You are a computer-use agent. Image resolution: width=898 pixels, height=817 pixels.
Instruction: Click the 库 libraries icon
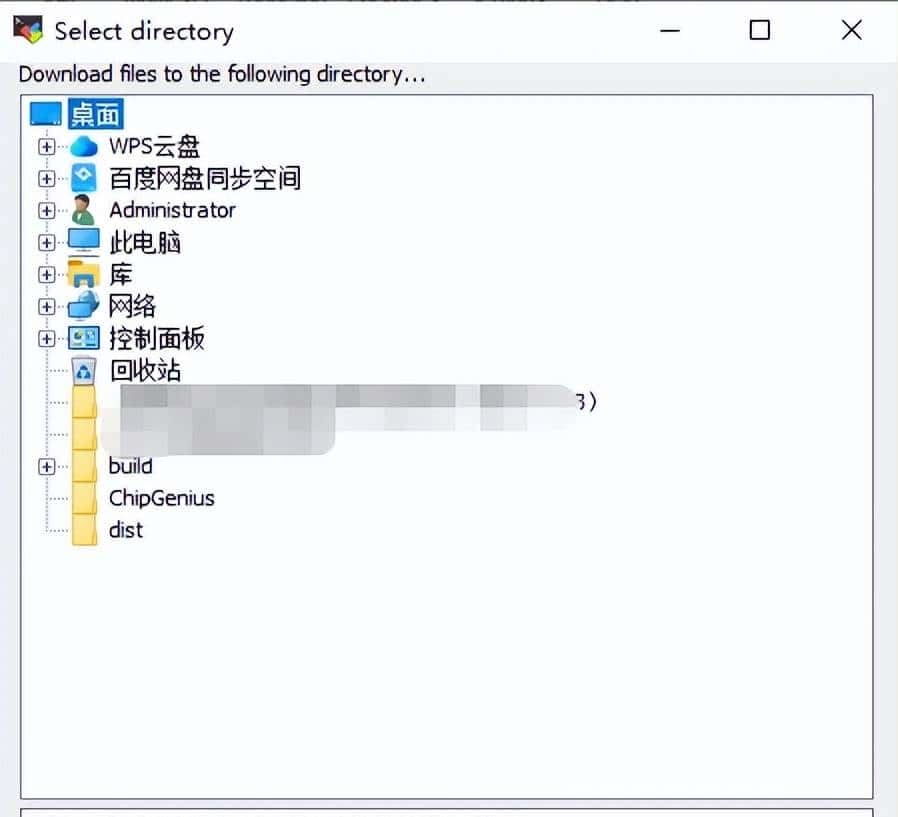click(x=84, y=274)
